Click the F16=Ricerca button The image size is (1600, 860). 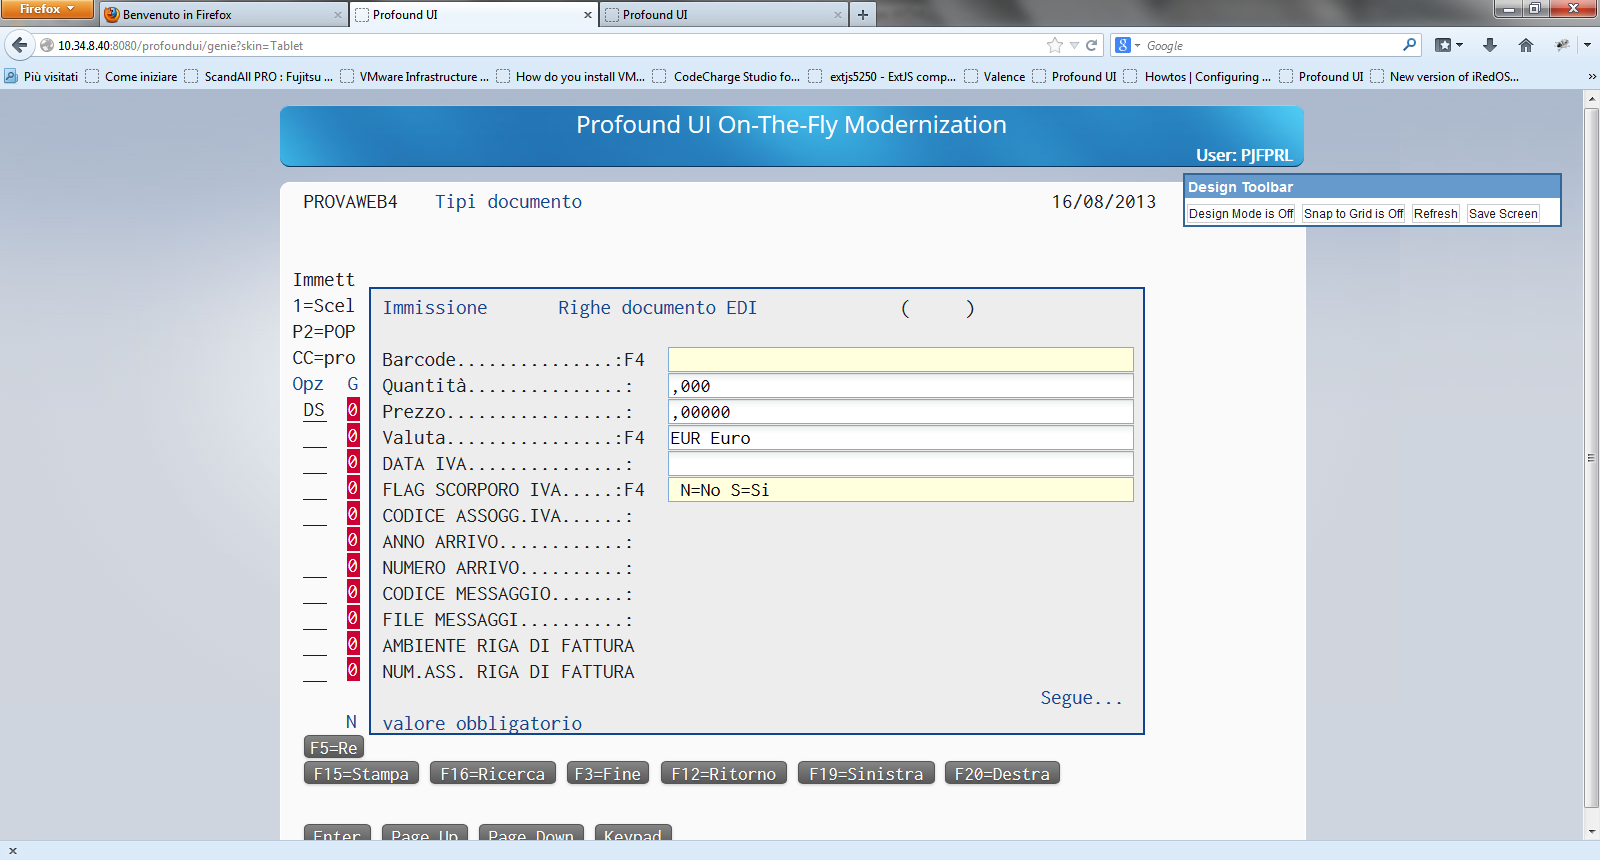click(492, 773)
